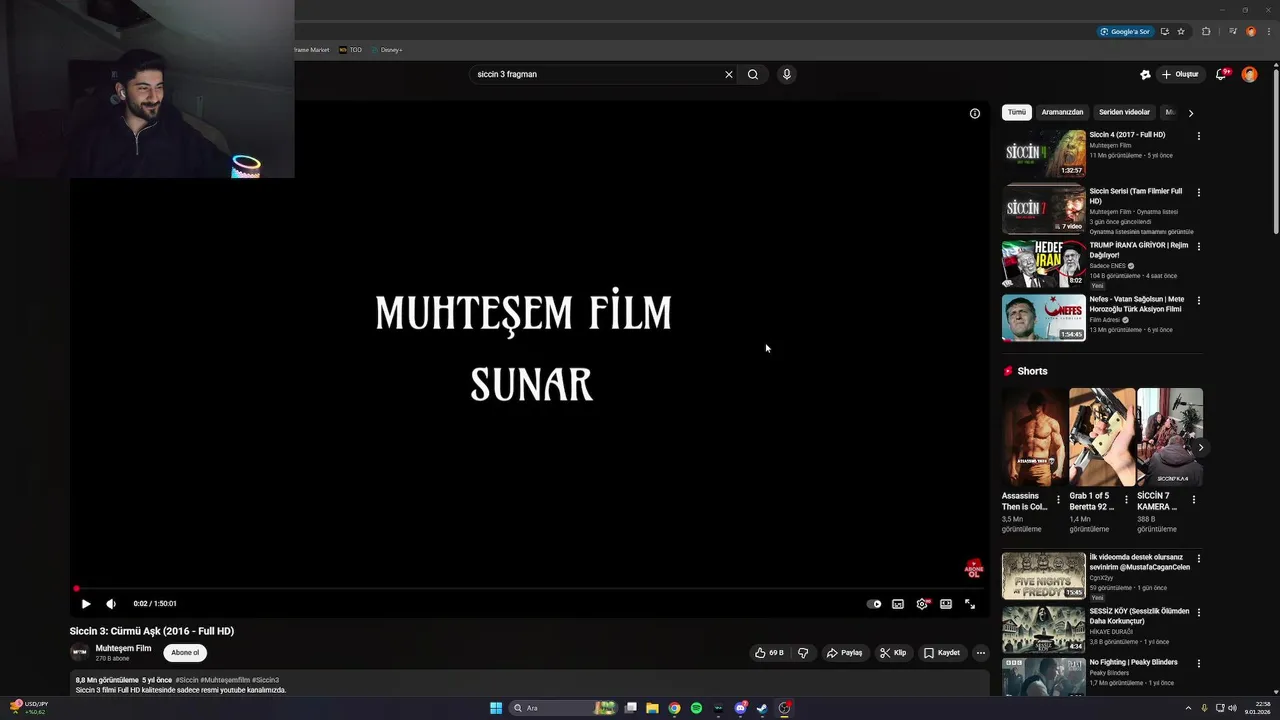Image resolution: width=1280 pixels, height=720 pixels.
Task: Open the Disney+ bookmark
Action: click(387, 50)
